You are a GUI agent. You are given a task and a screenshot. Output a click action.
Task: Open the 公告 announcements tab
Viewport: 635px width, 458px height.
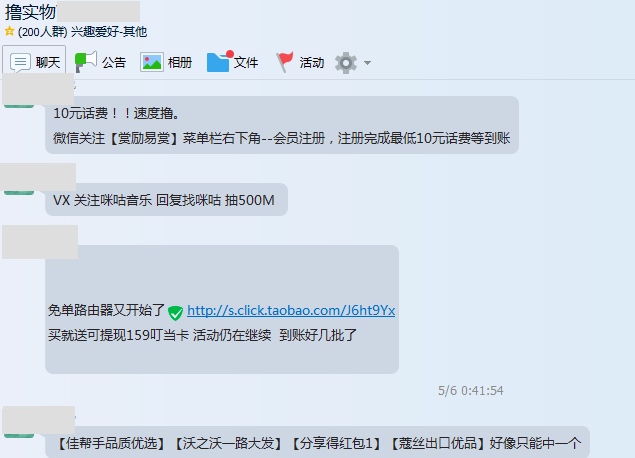click(x=100, y=62)
